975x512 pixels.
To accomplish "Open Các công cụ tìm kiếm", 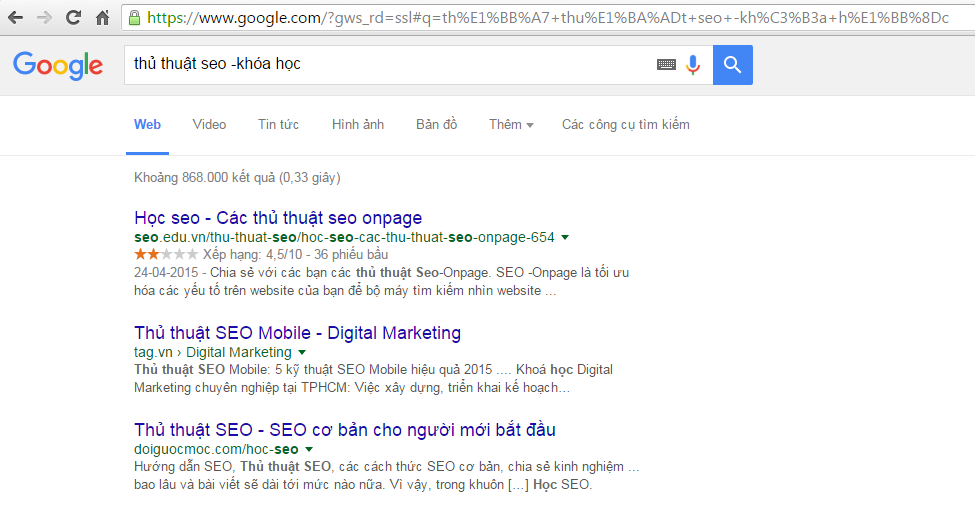I will click(x=626, y=124).
